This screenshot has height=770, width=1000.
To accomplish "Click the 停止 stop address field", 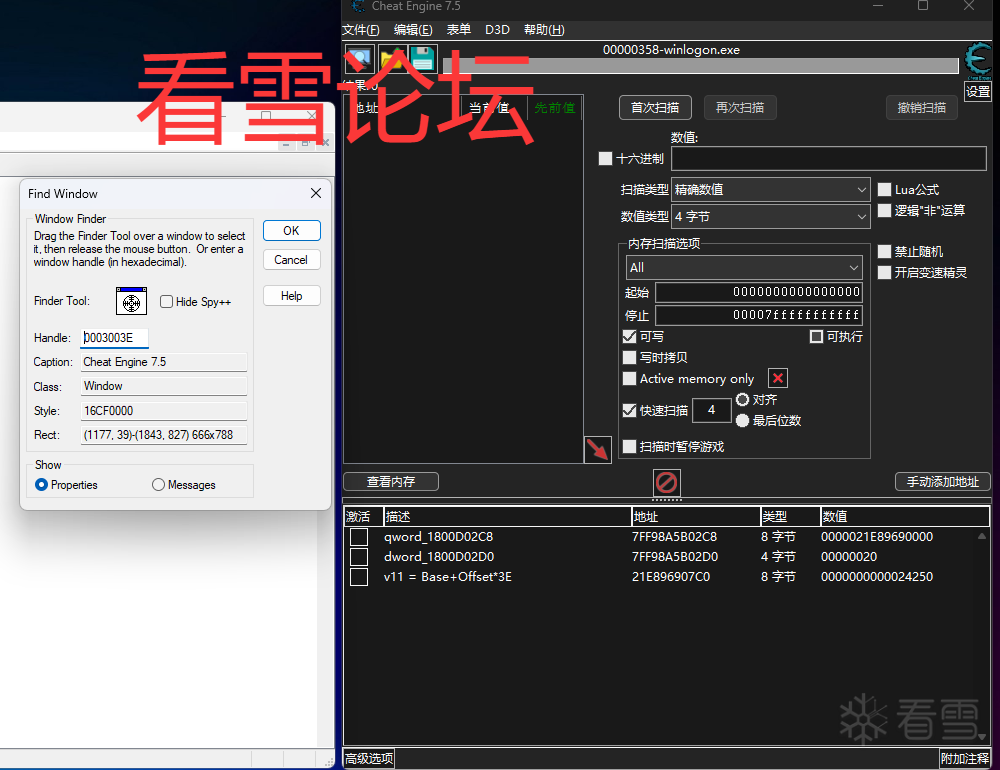I will click(759, 315).
